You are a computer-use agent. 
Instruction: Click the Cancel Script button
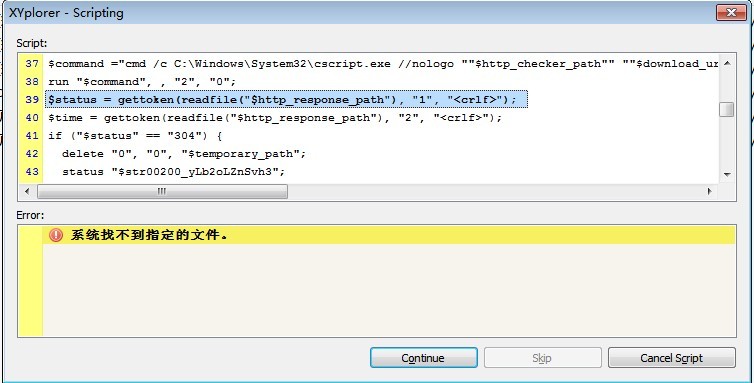672,357
